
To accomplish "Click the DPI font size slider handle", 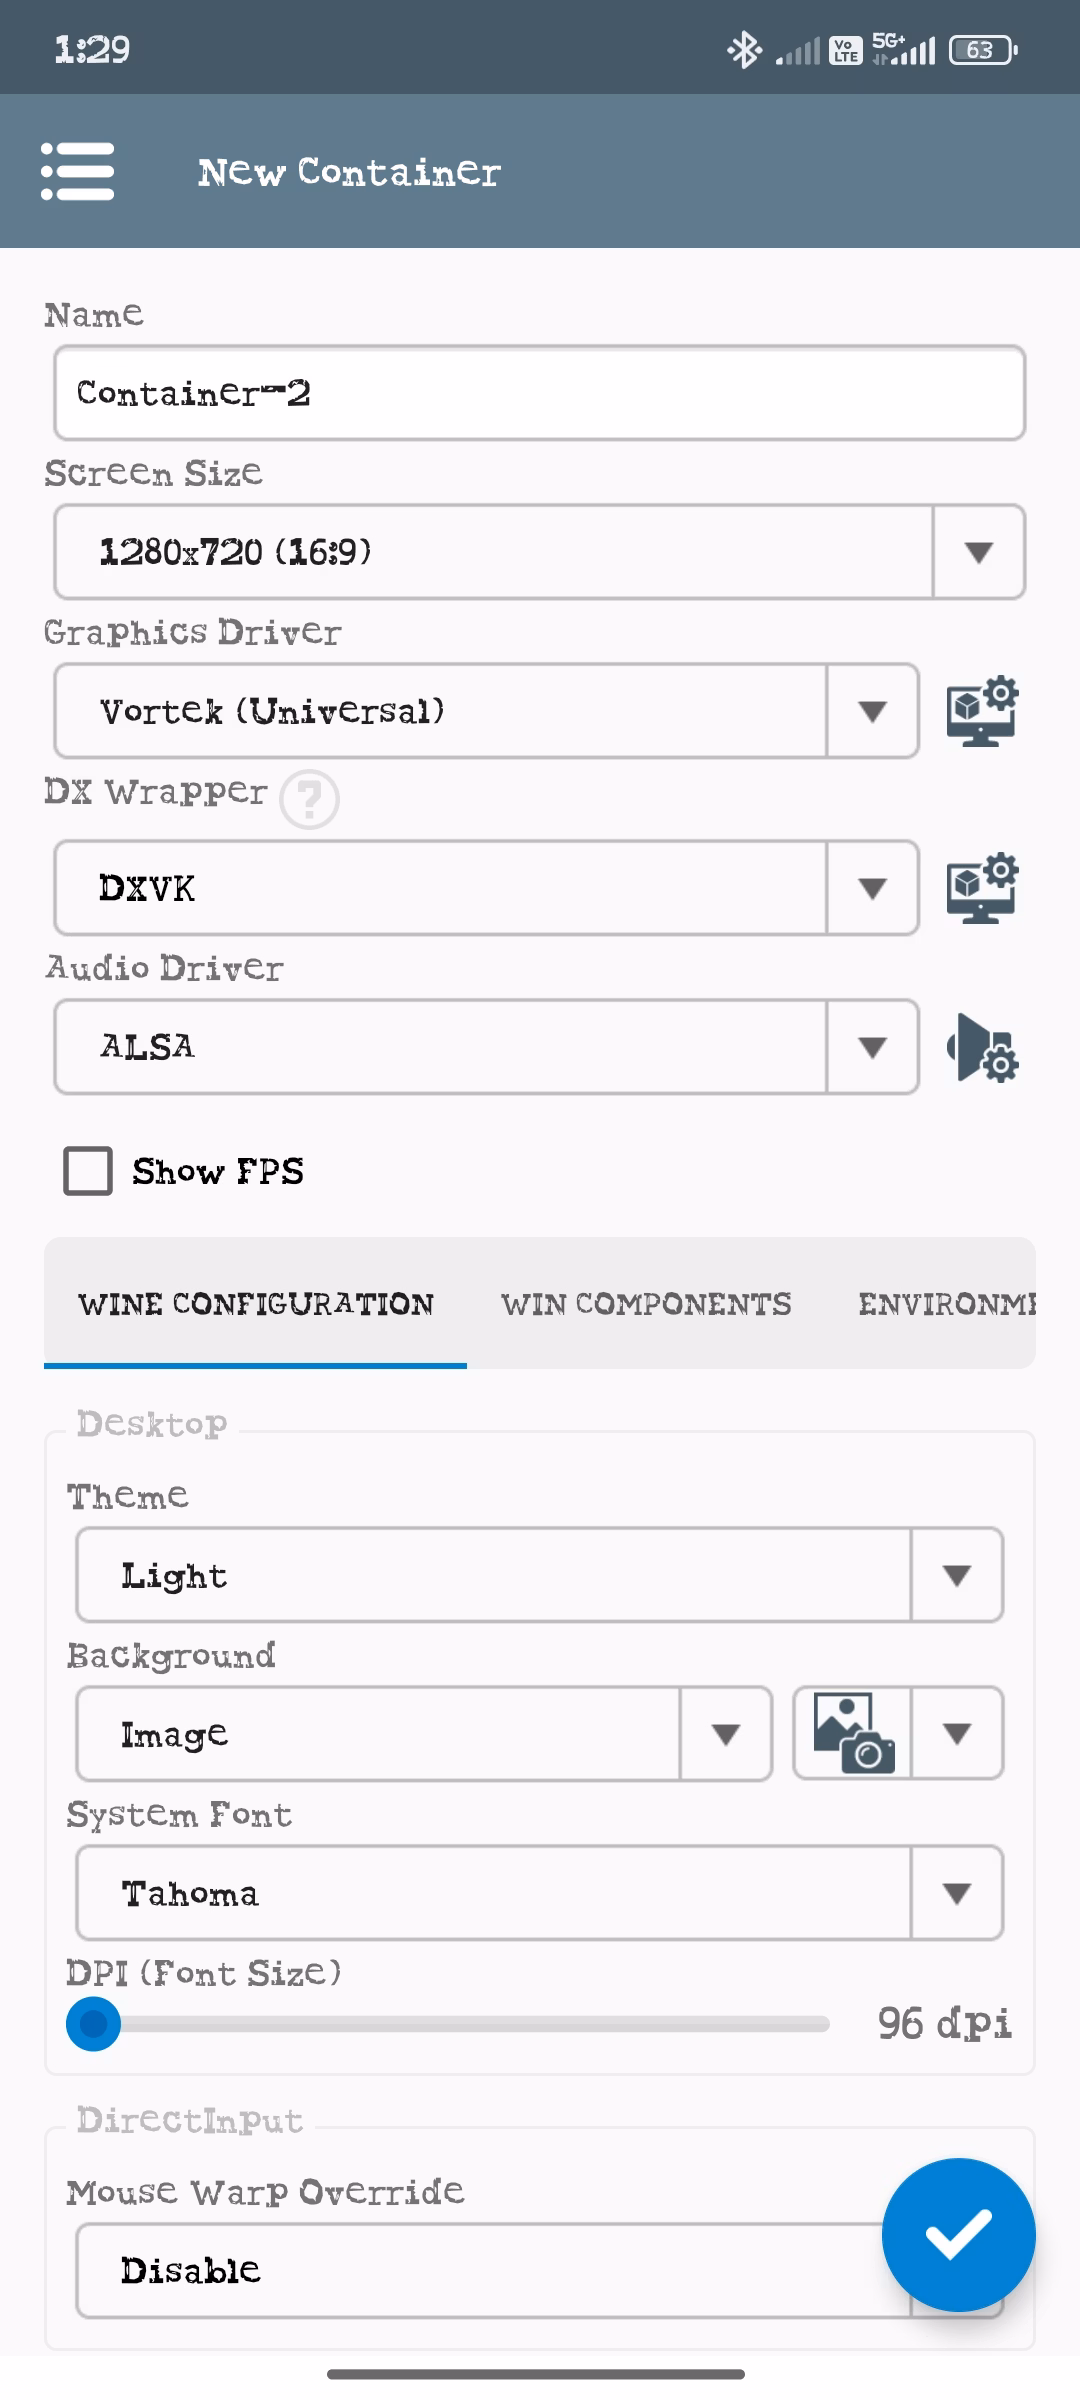I will (x=93, y=2023).
